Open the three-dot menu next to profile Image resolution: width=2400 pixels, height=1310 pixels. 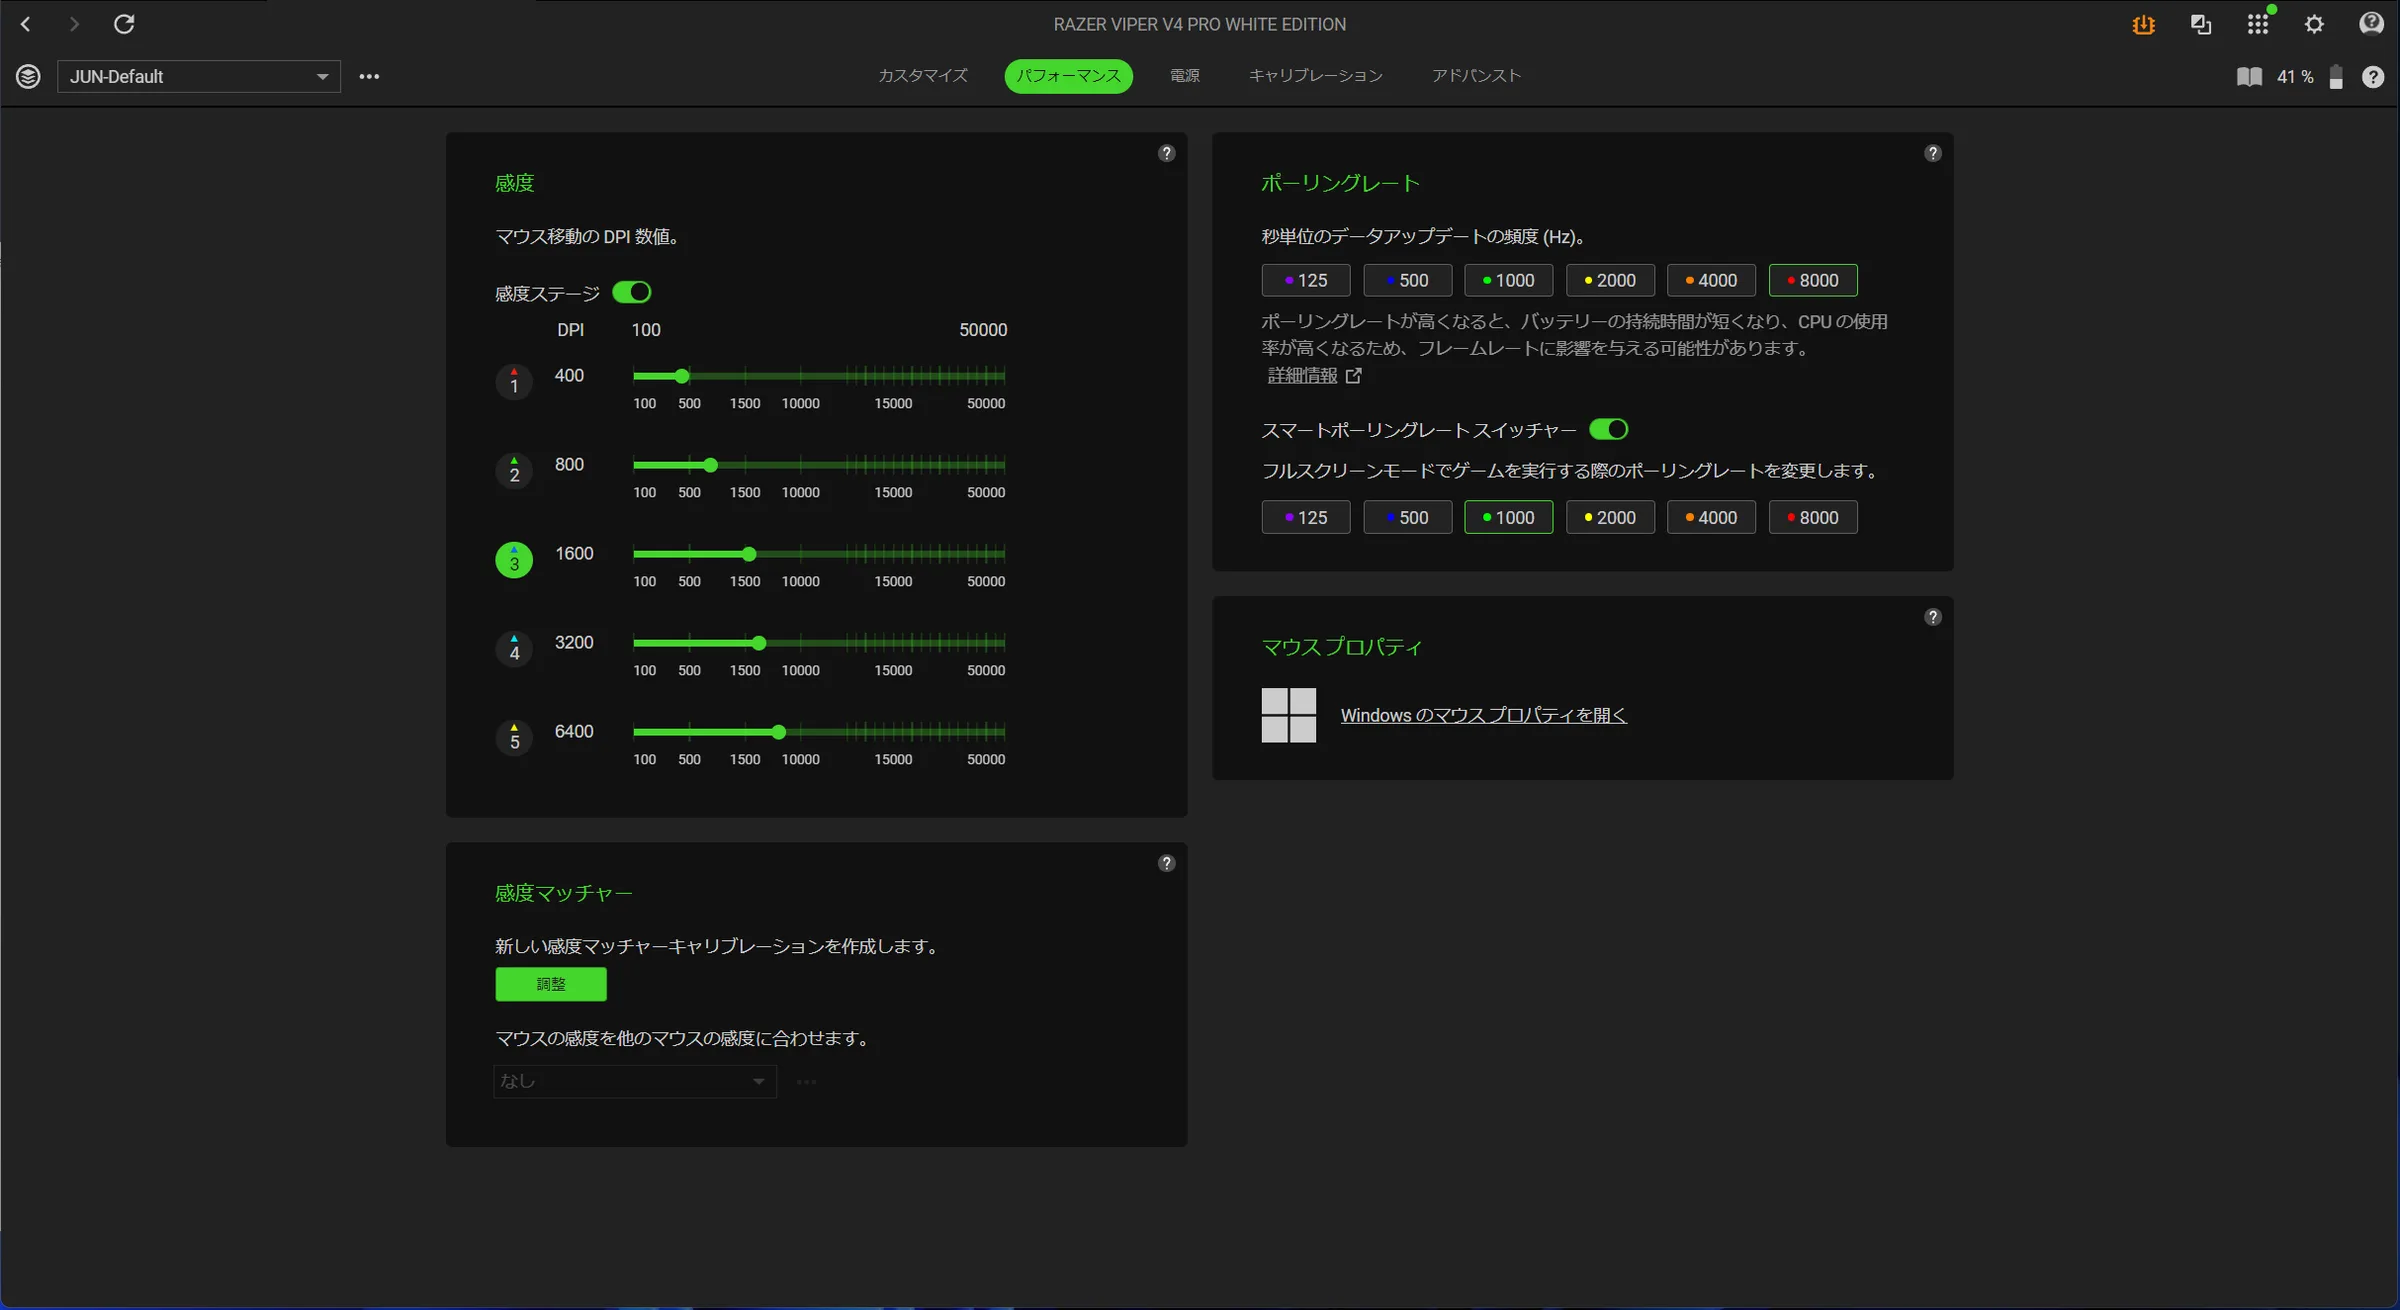[x=369, y=77]
